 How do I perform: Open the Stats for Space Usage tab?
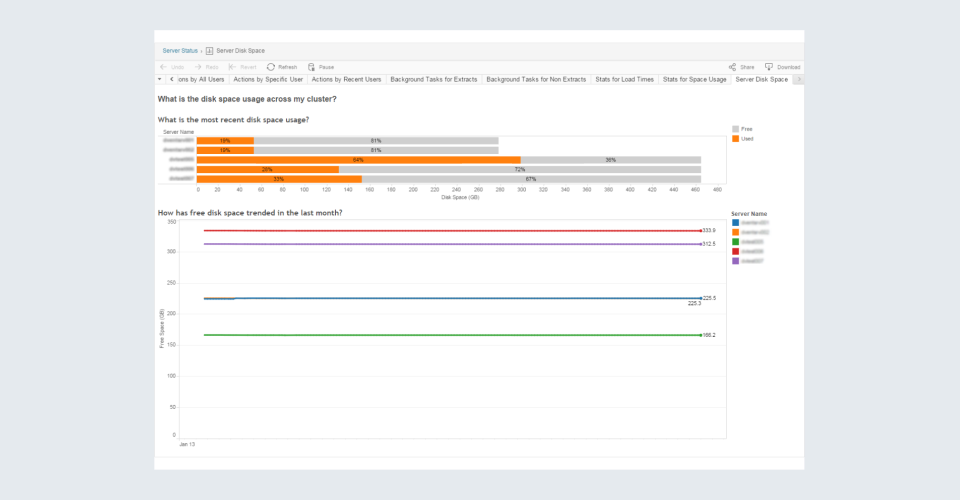694,78
